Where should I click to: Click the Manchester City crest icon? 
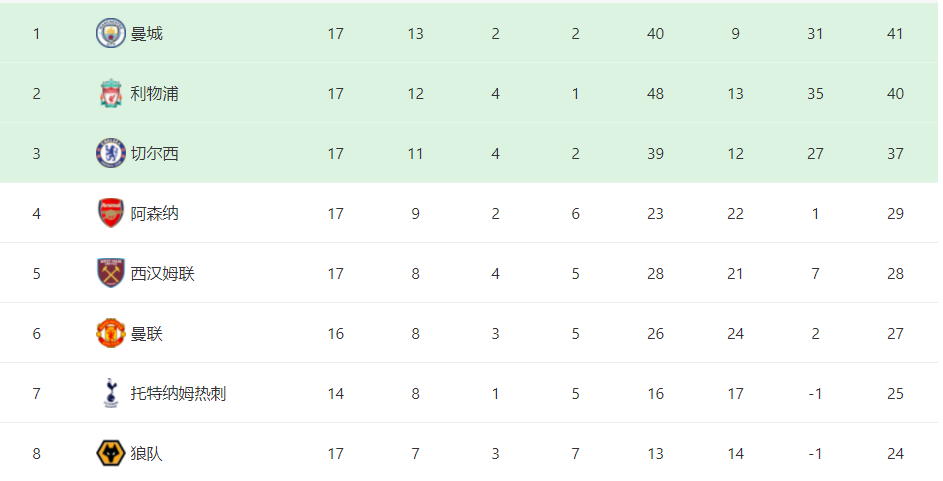click(111, 33)
